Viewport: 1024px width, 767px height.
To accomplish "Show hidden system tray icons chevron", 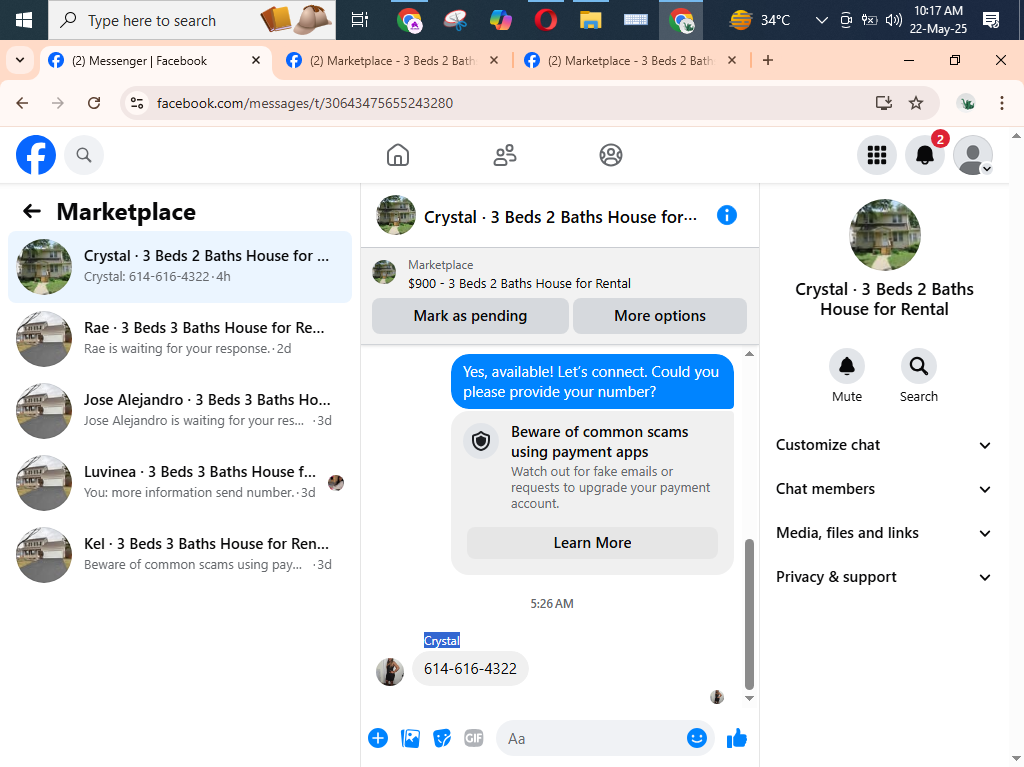I will point(822,20).
